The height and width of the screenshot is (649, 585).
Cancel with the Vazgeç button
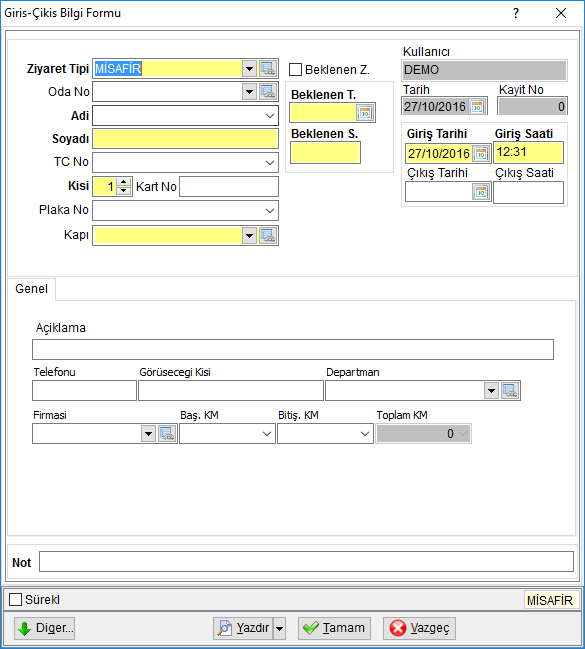[419, 628]
